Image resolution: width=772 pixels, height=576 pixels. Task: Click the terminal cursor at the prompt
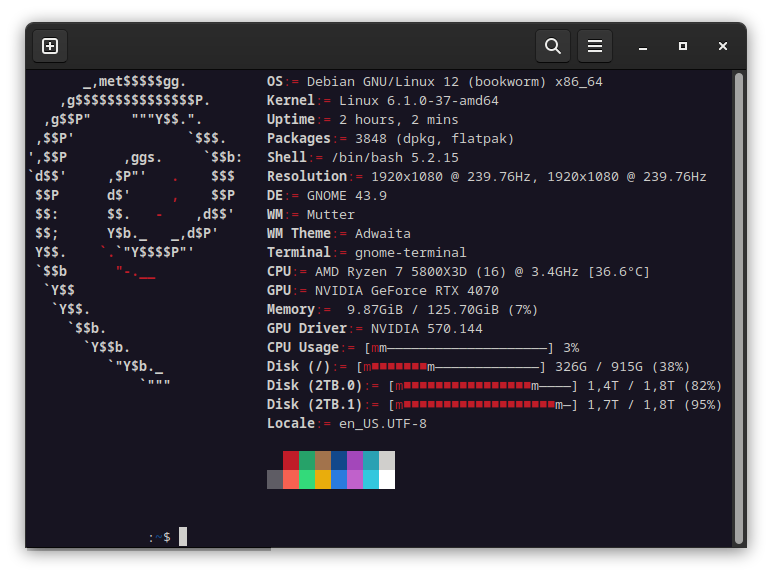click(183, 537)
